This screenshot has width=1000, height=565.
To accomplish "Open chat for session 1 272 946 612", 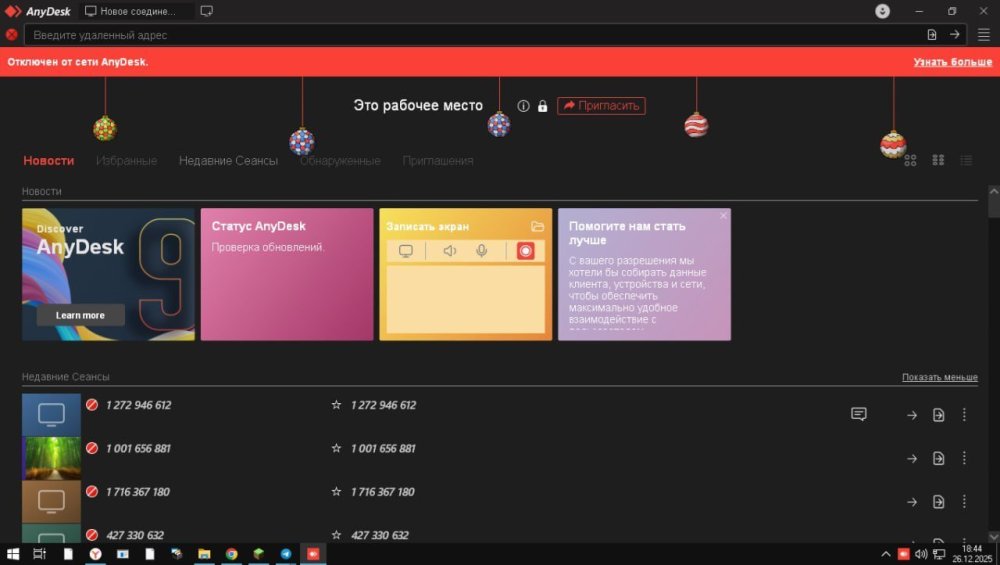I will pyautogui.click(x=858, y=415).
